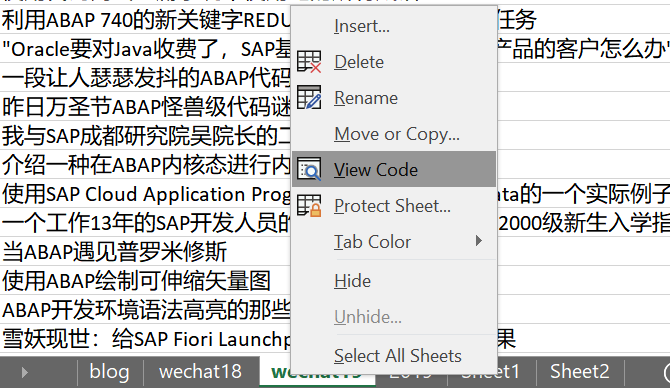Select cell starting "我与SAP成都研究院吴院长"
Viewport: 670px width, 388px height.
145,136
